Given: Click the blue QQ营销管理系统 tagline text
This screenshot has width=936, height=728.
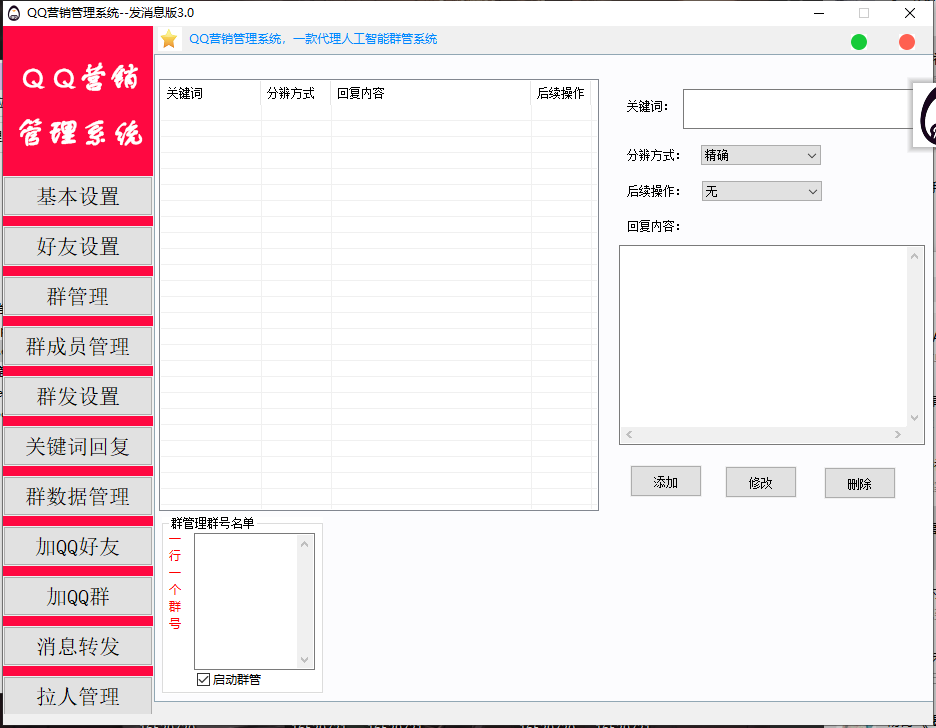Looking at the screenshot, I should coord(313,39).
